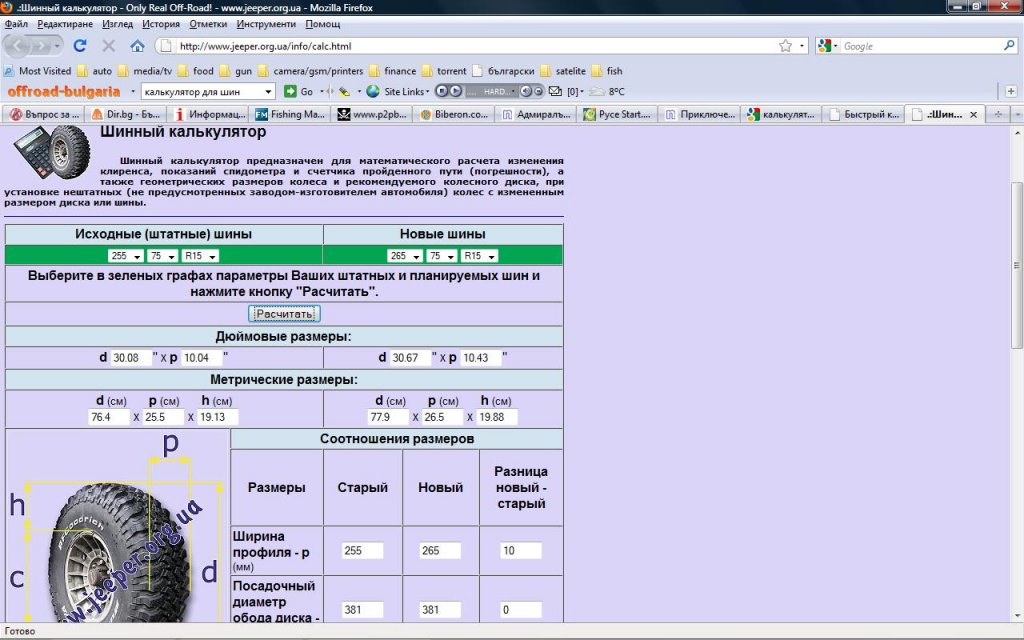Open the toolbar mail envelope icon
This screenshot has height=640, width=1024.
(555, 91)
